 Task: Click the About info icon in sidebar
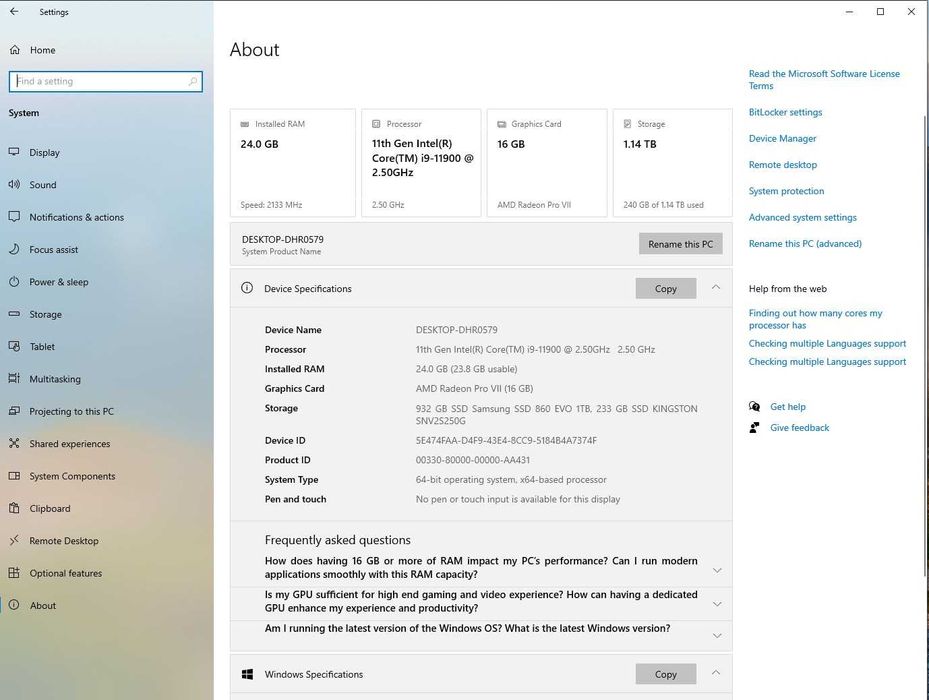(x=14, y=605)
